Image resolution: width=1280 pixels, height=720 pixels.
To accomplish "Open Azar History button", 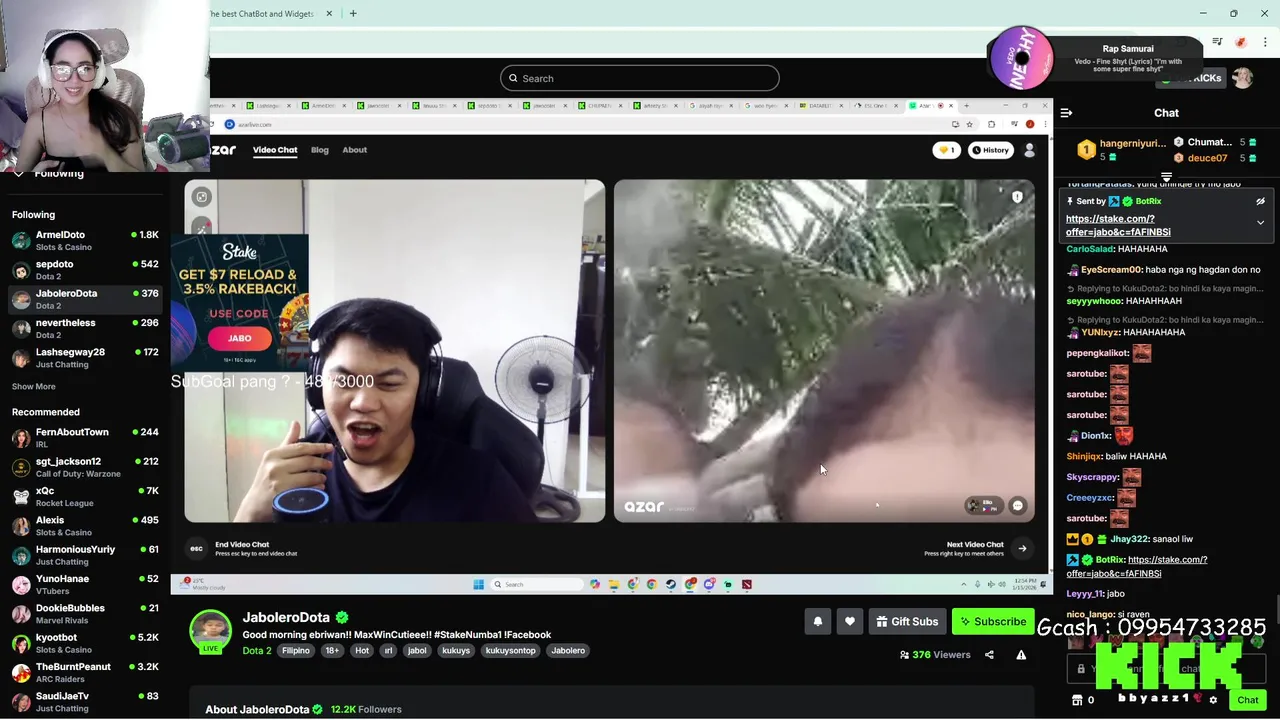I will [990, 150].
